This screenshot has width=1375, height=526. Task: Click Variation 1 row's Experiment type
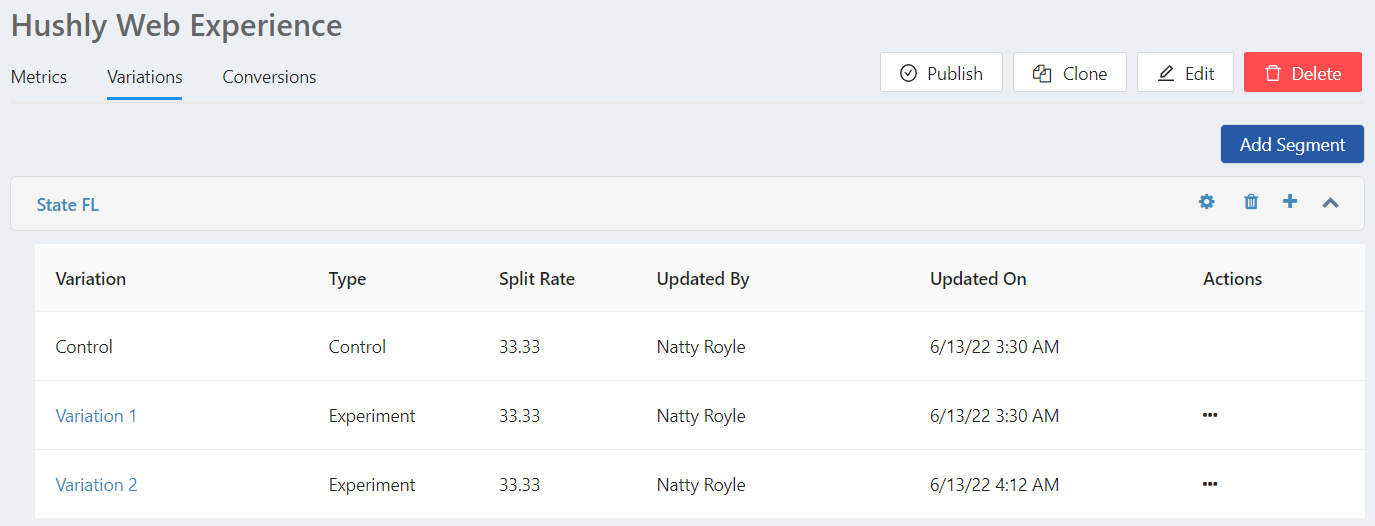(372, 416)
